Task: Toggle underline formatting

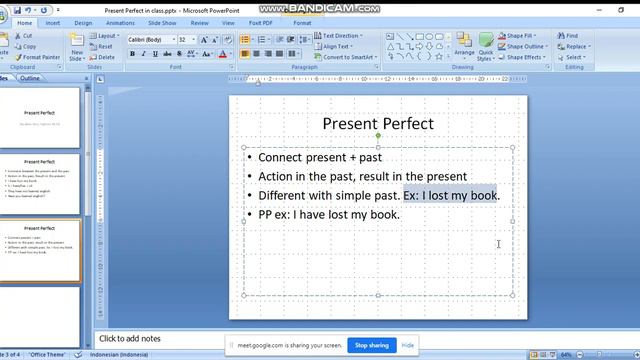Action: pyautogui.click(x=155, y=54)
